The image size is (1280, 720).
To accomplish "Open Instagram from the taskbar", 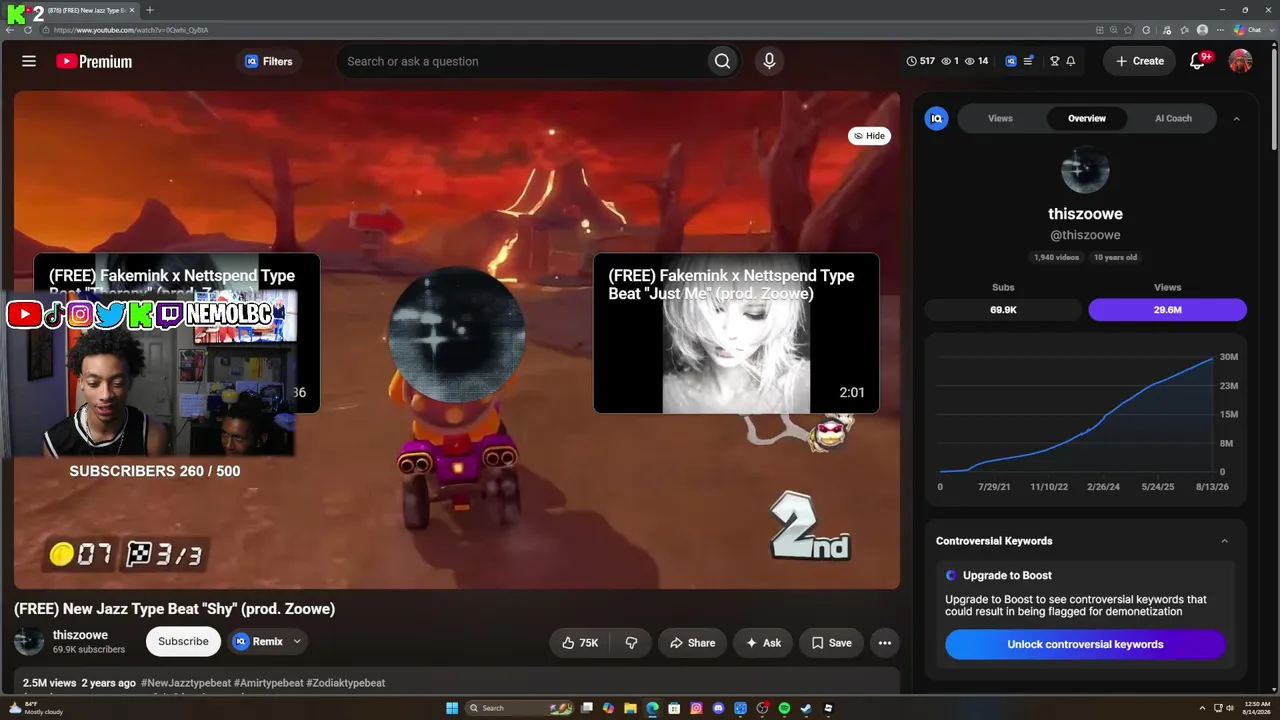I will pyautogui.click(x=696, y=708).
